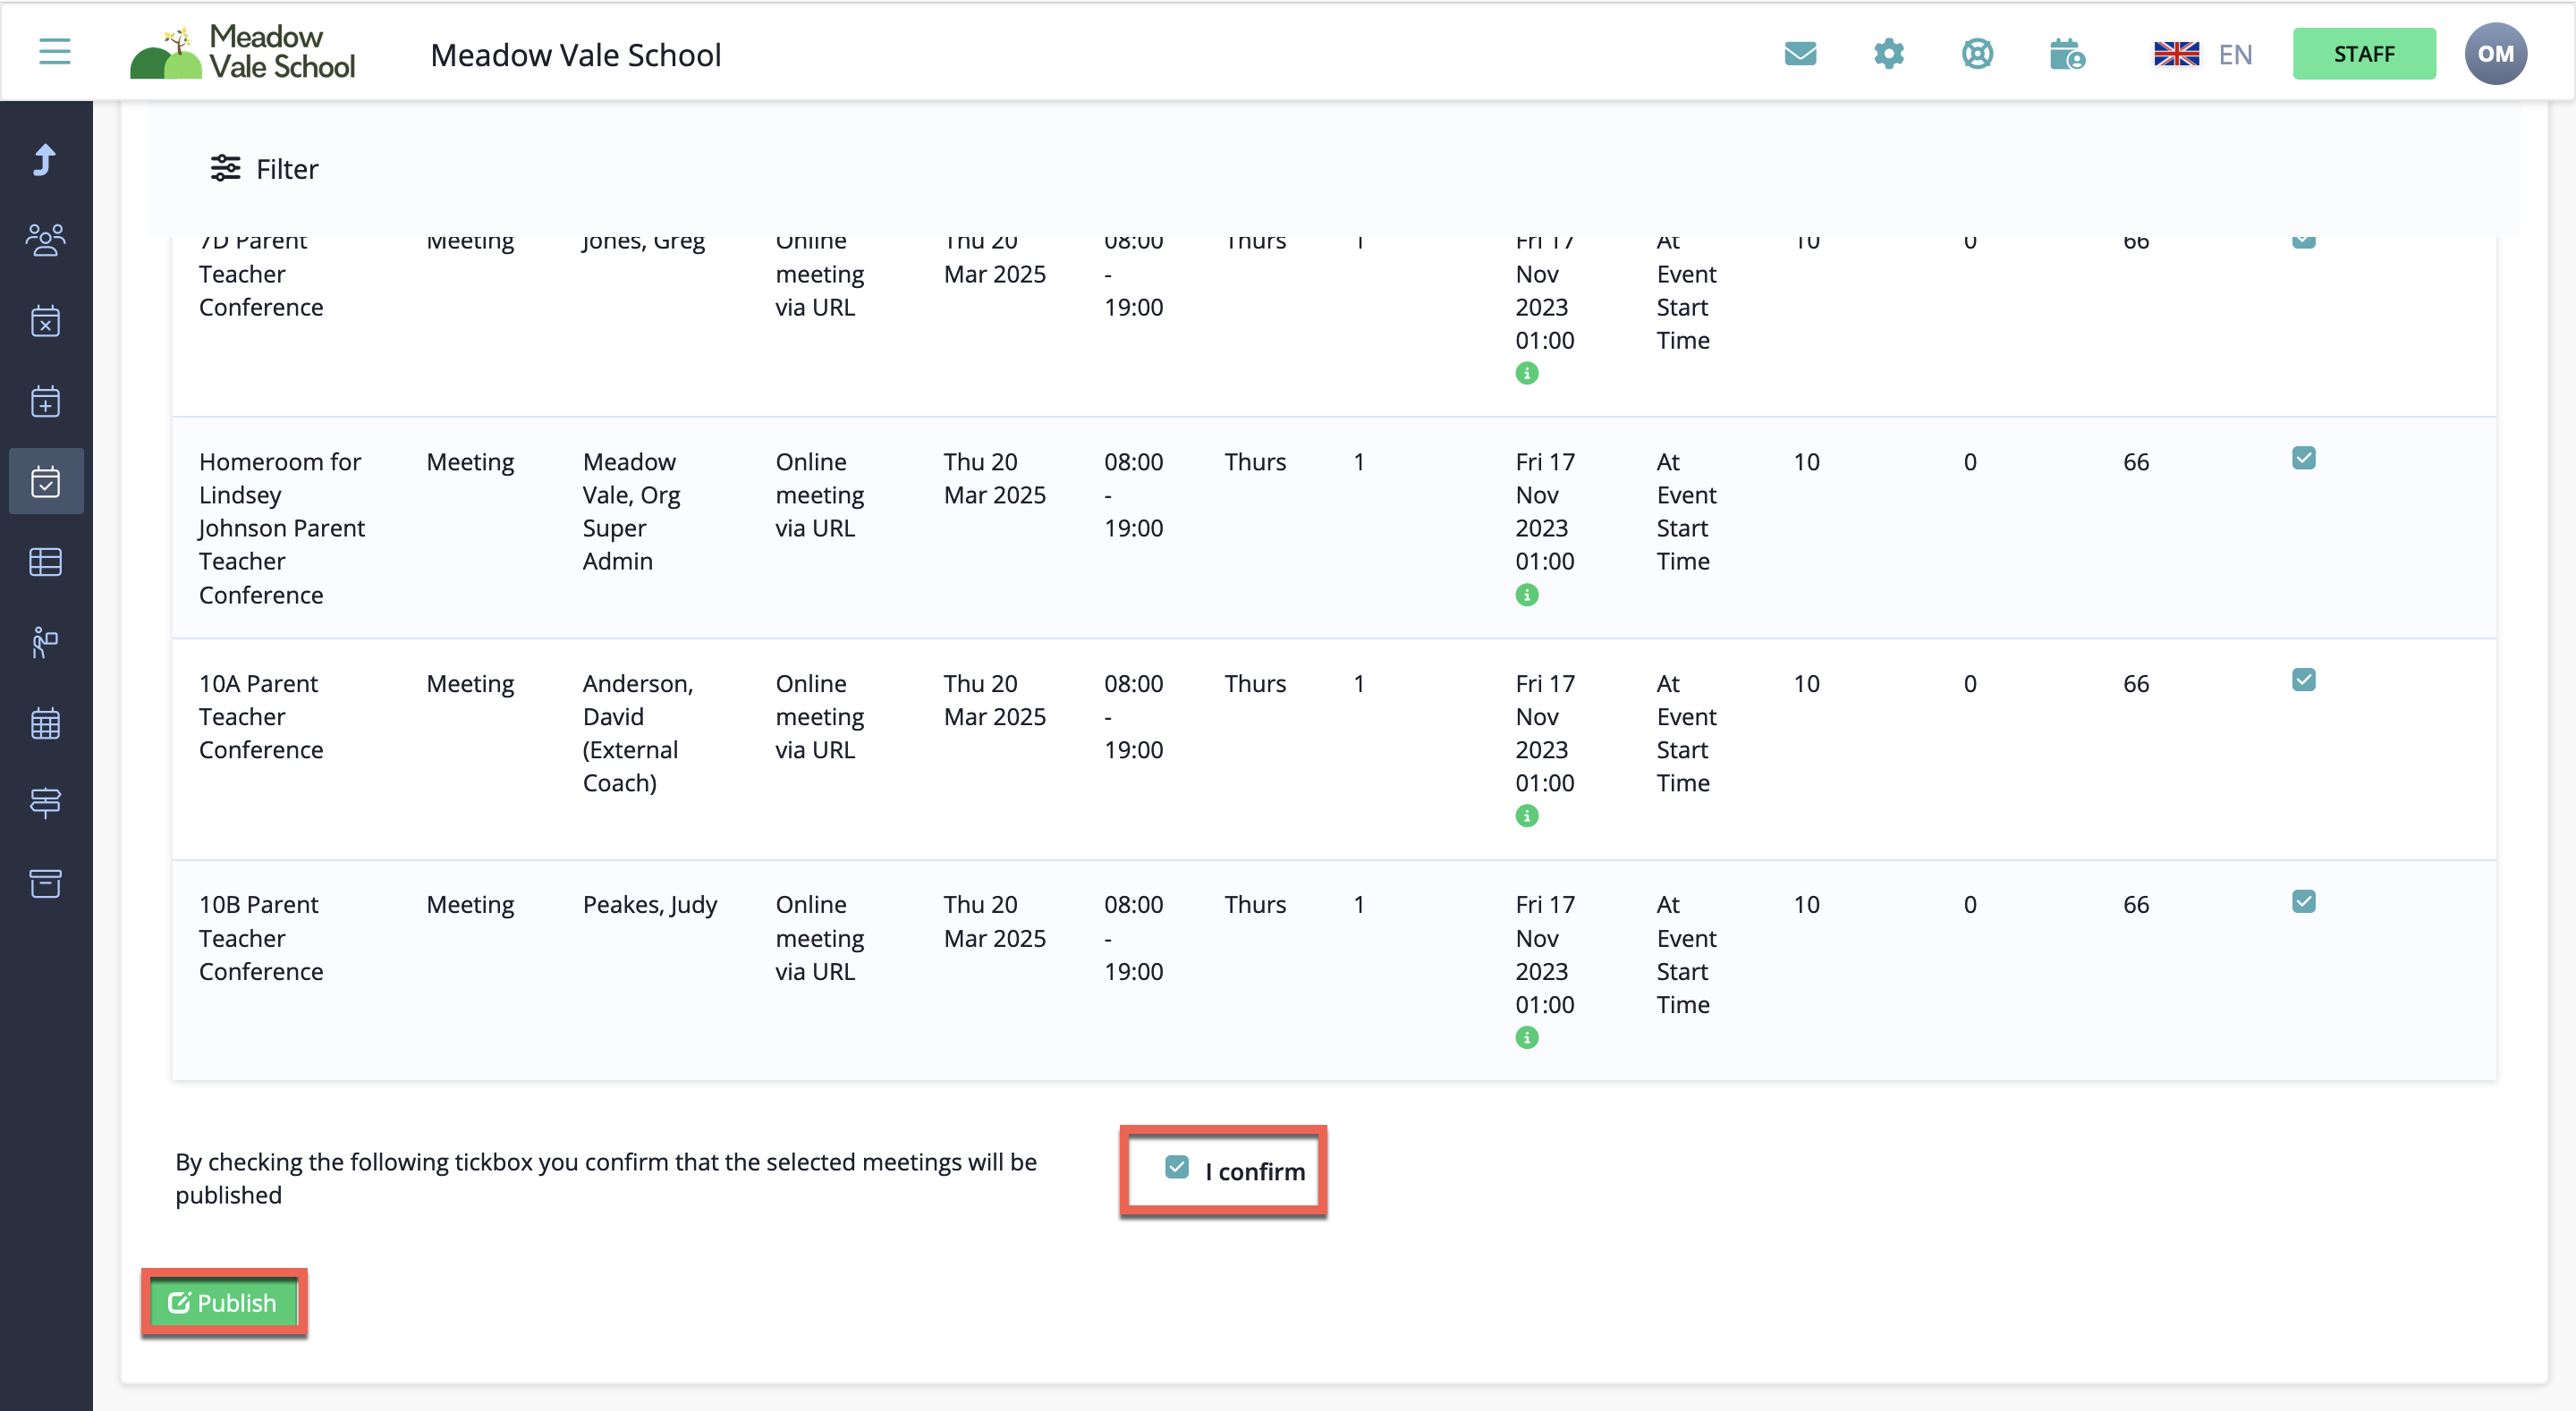Screen dimensions: 2576x1411
Task: Untick the I confirm checkbox
Action: (1177, 1167)
